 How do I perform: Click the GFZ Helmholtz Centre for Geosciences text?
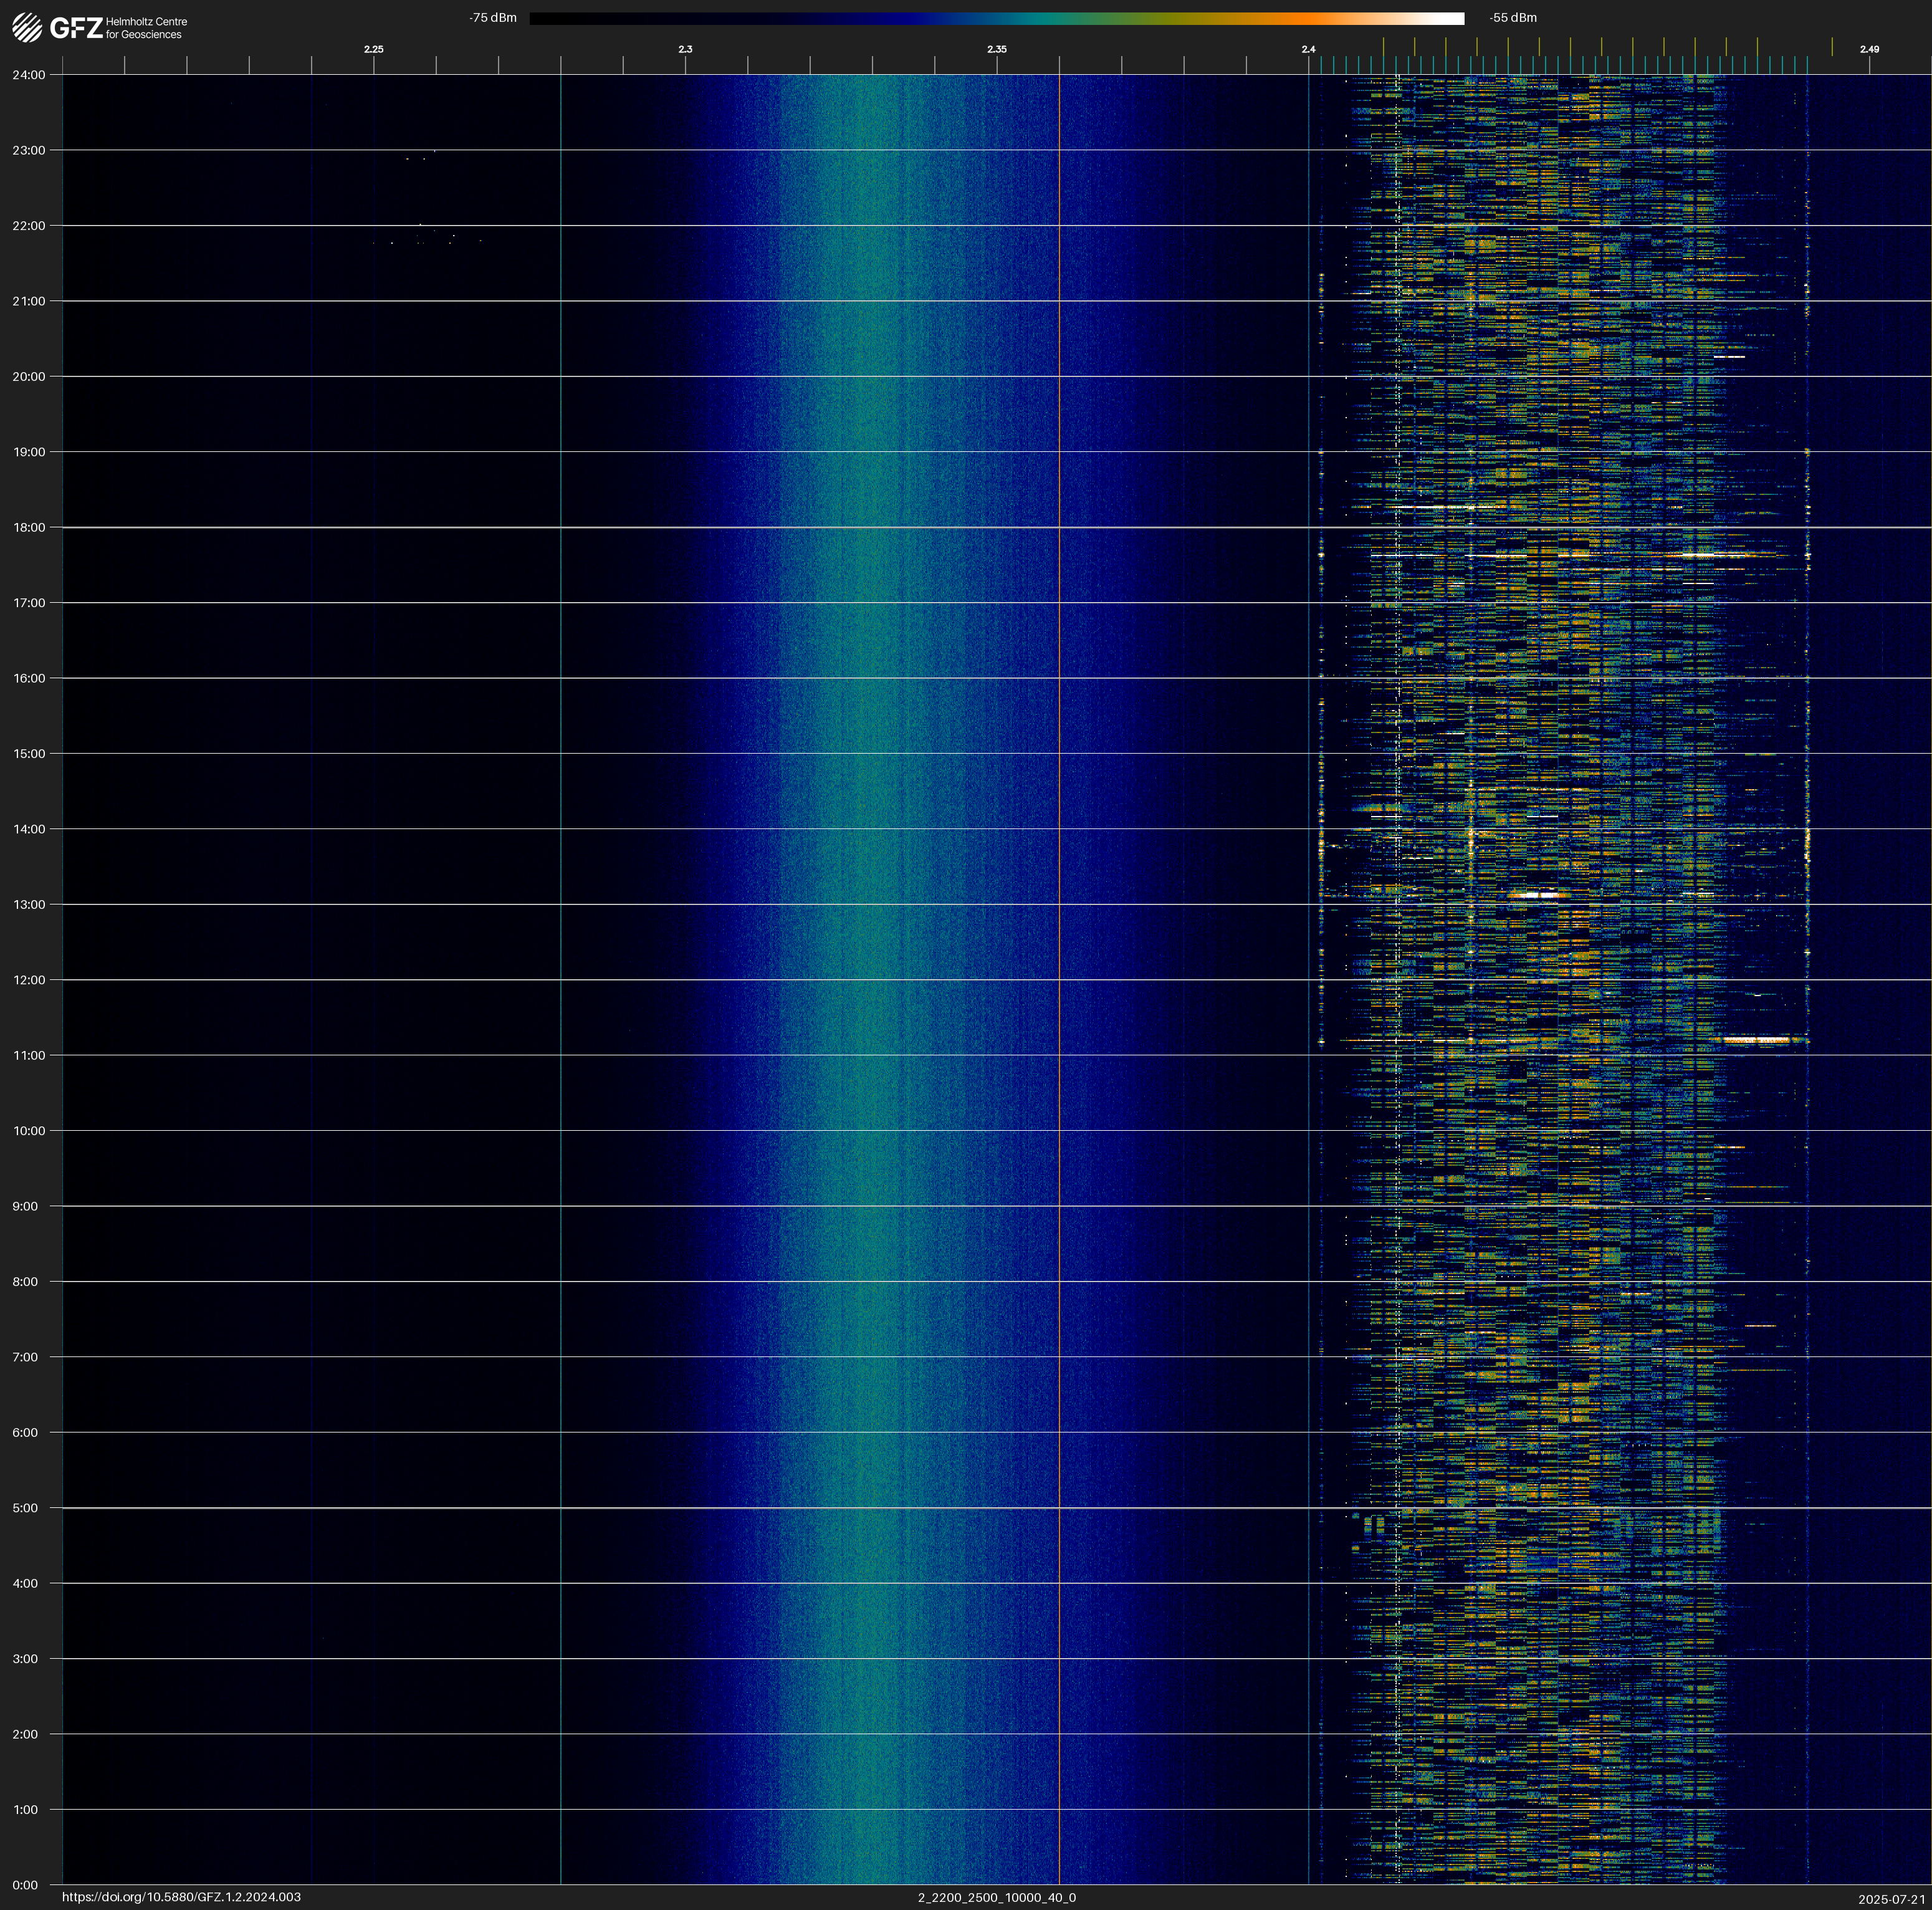pyautogui.click(x=146, y=28)
